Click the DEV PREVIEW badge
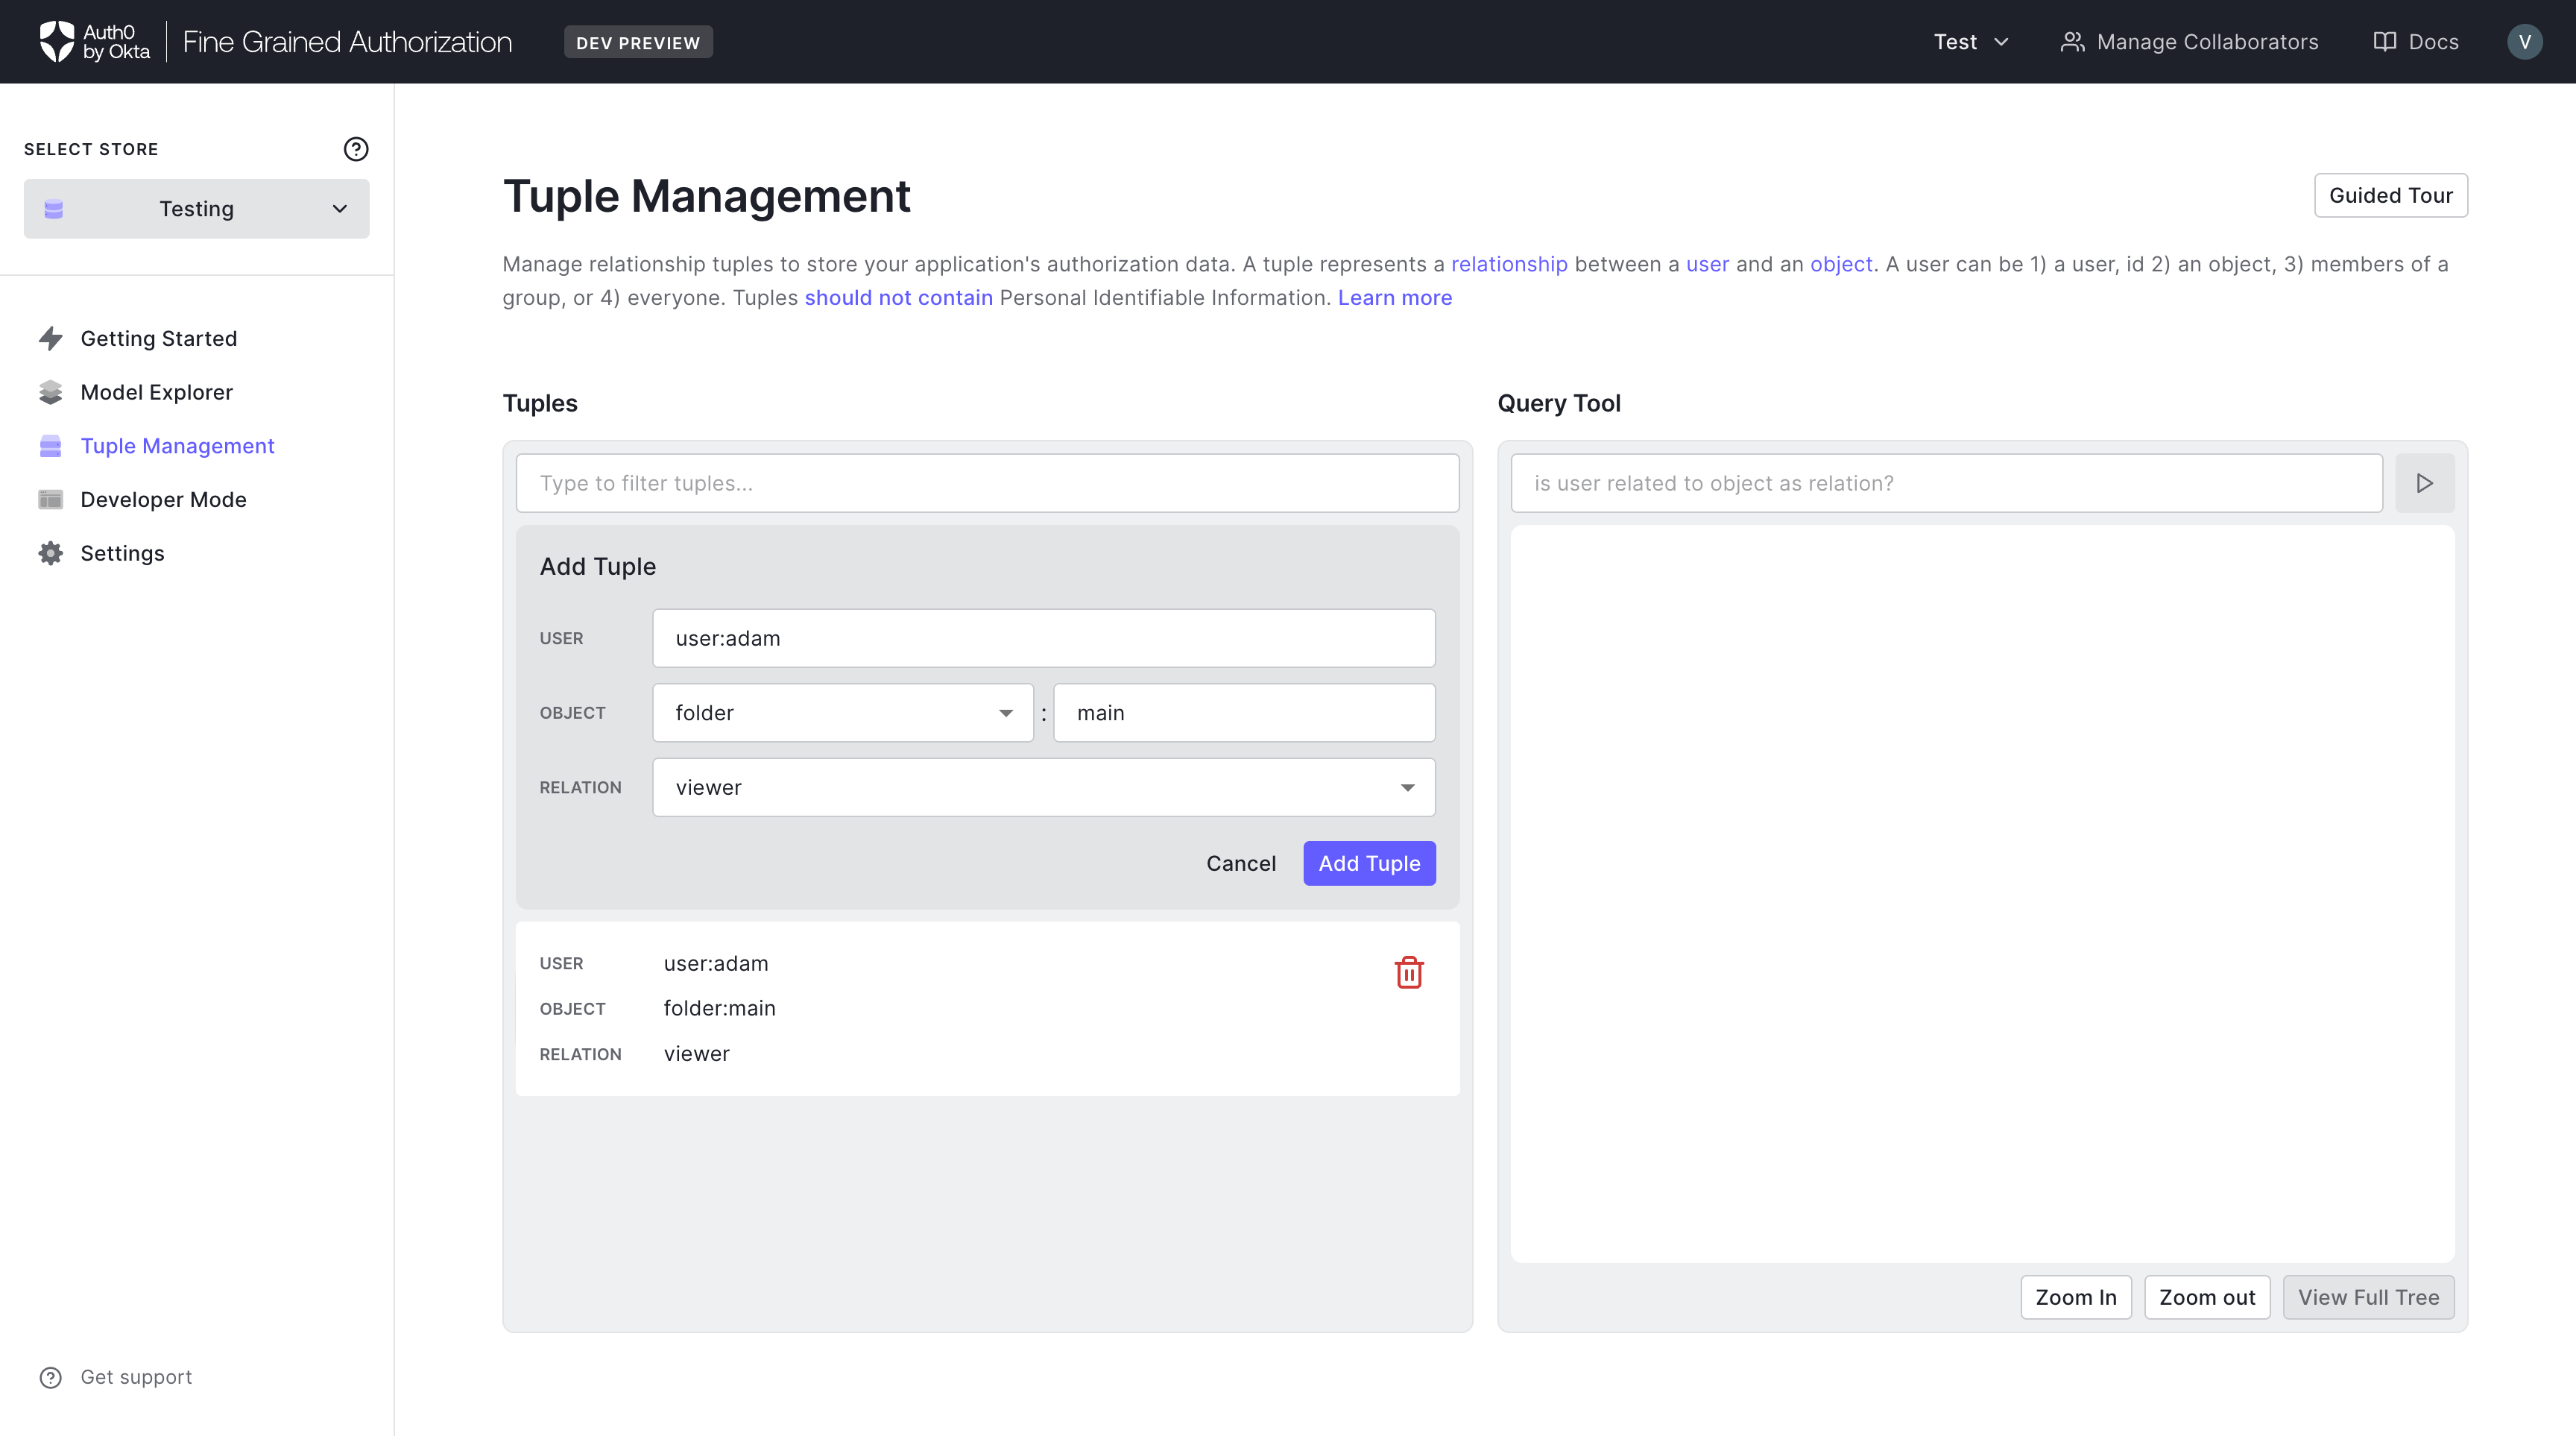Viewport: 2576px width, 1436px height. (638, 42)
